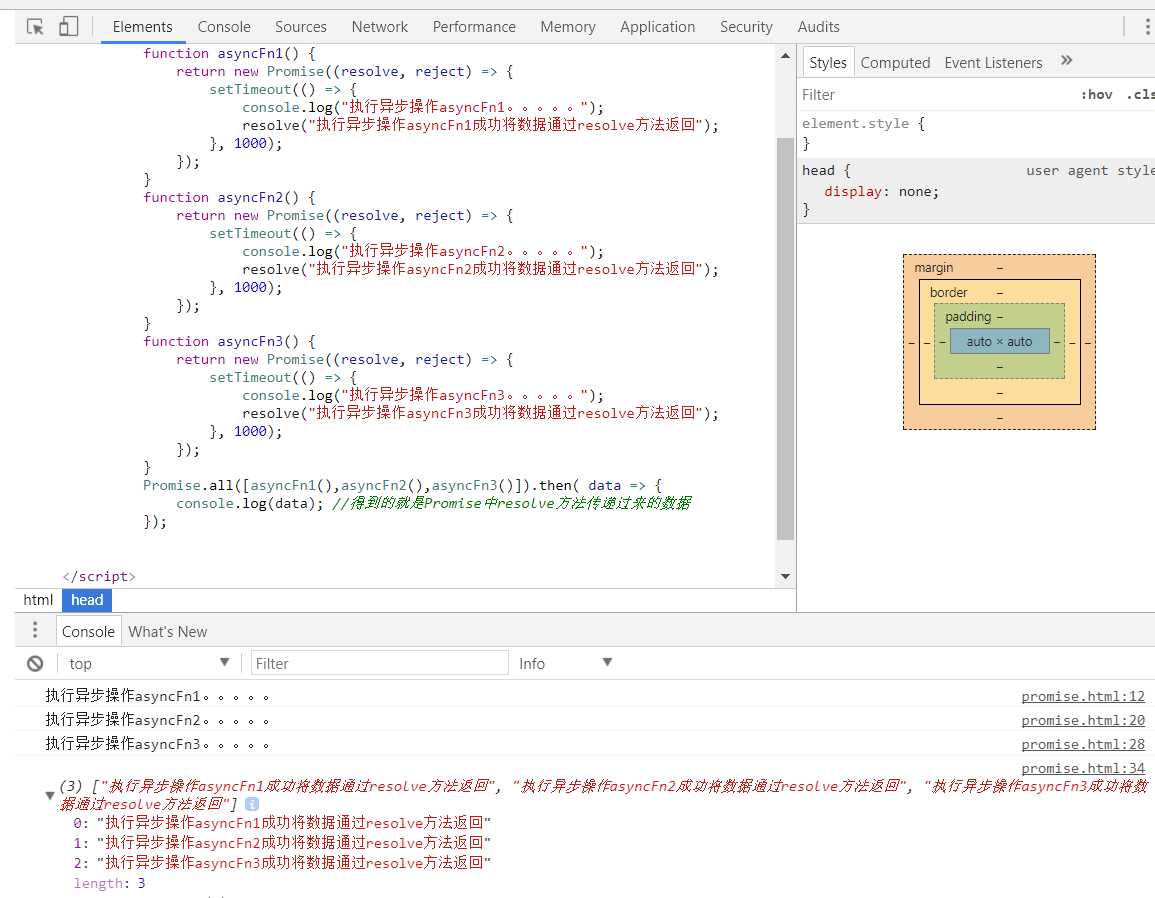Image resolution: width=1155 pixels, height=898 pixels.
Task: Collapse the logged array expander triangle
Action: click(49, 796)
